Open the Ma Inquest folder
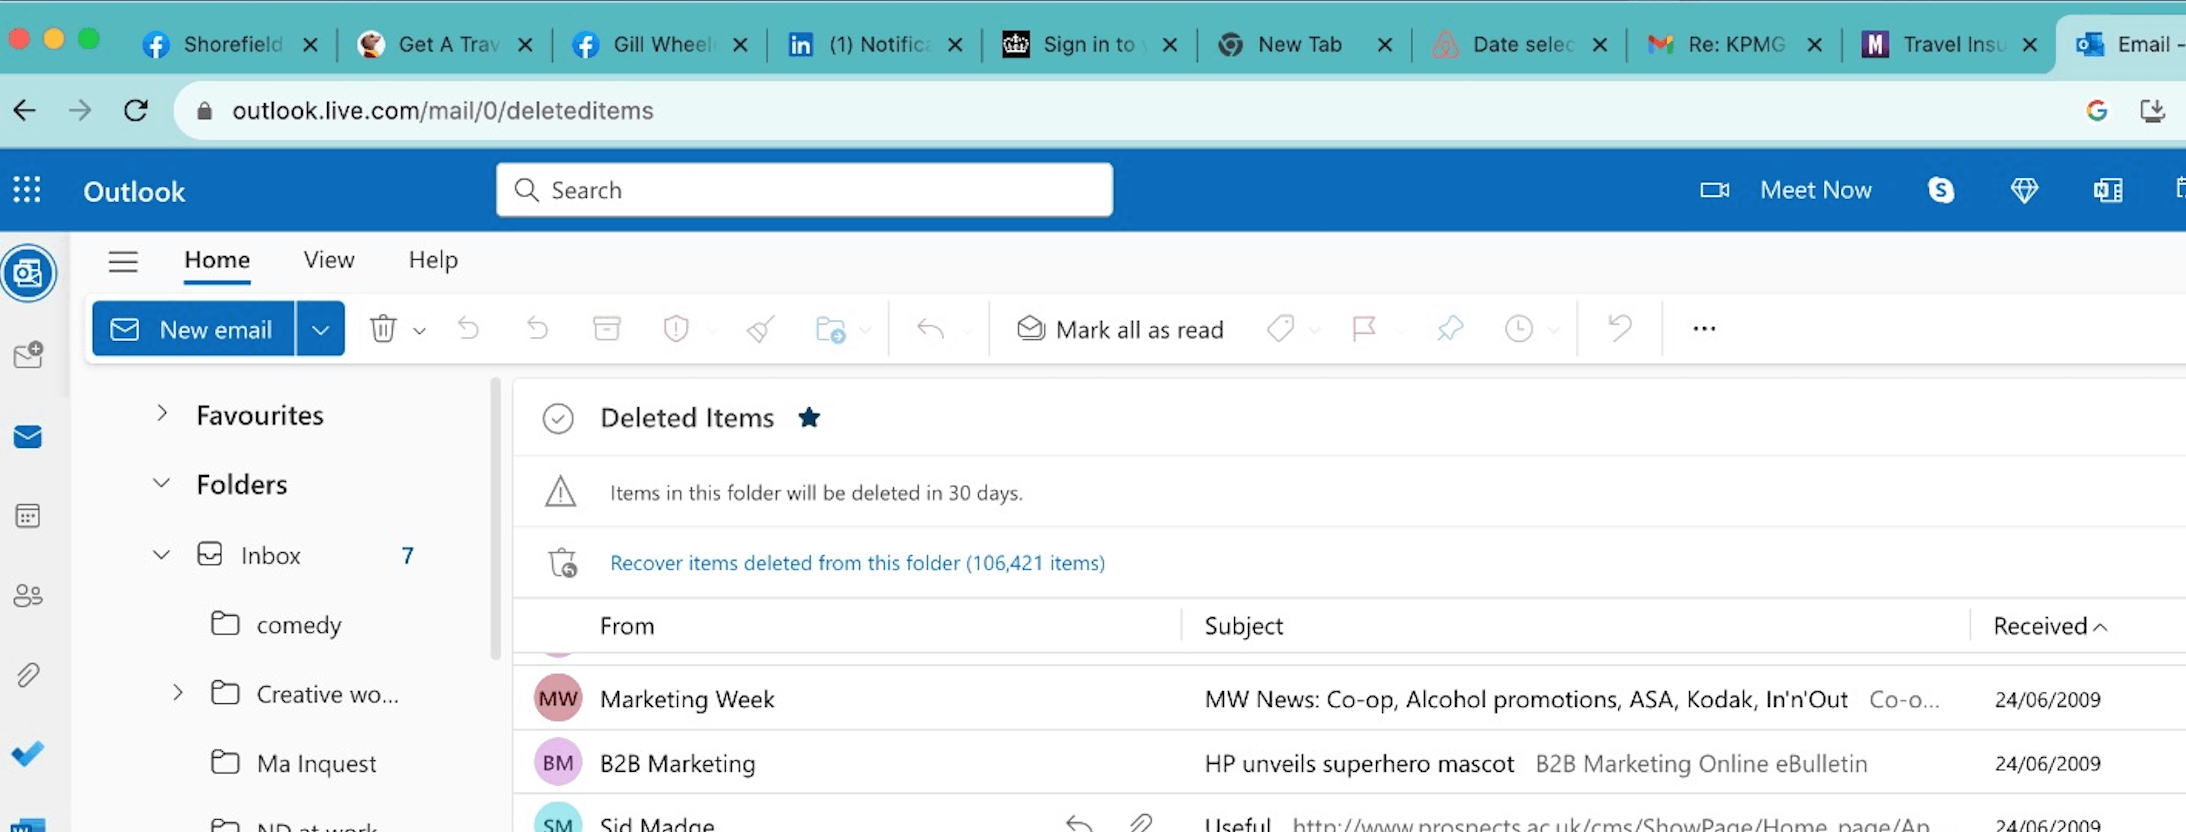The image size is (2186, 832). click(x=316, y=763)
